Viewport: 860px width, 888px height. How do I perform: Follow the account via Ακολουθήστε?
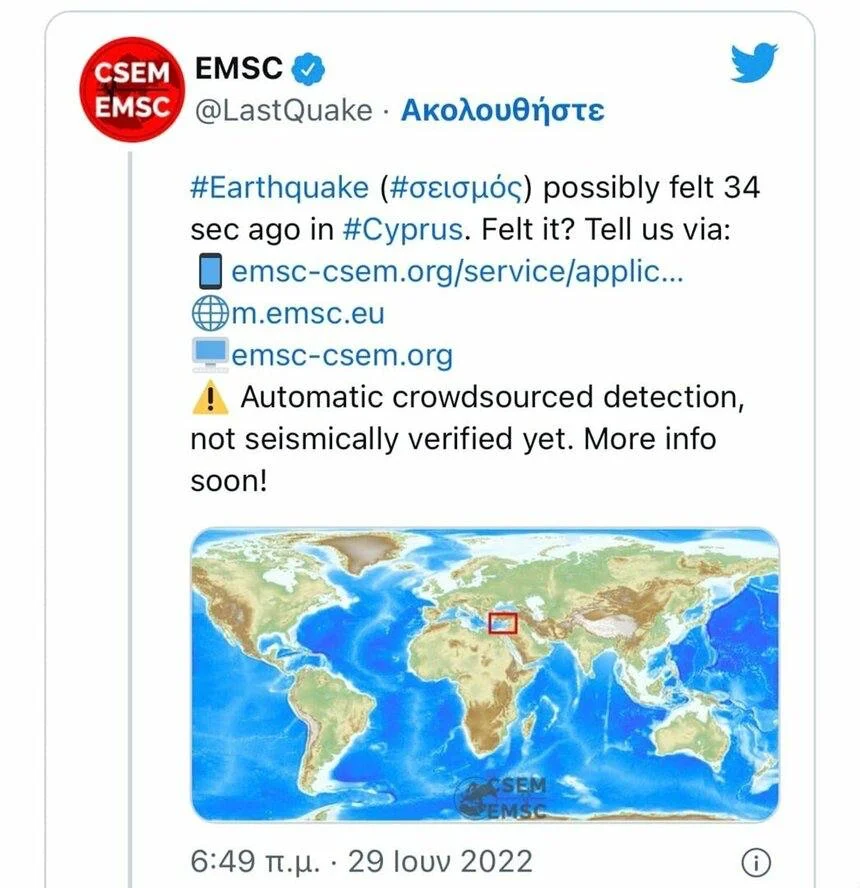pyautogui.click(x=502, y=110)
